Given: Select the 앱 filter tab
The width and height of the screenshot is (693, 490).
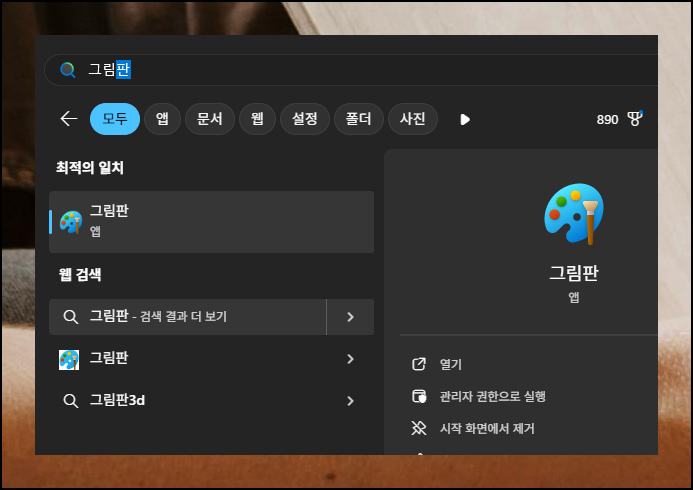Looking at the screenshot, I should [162, 119].
